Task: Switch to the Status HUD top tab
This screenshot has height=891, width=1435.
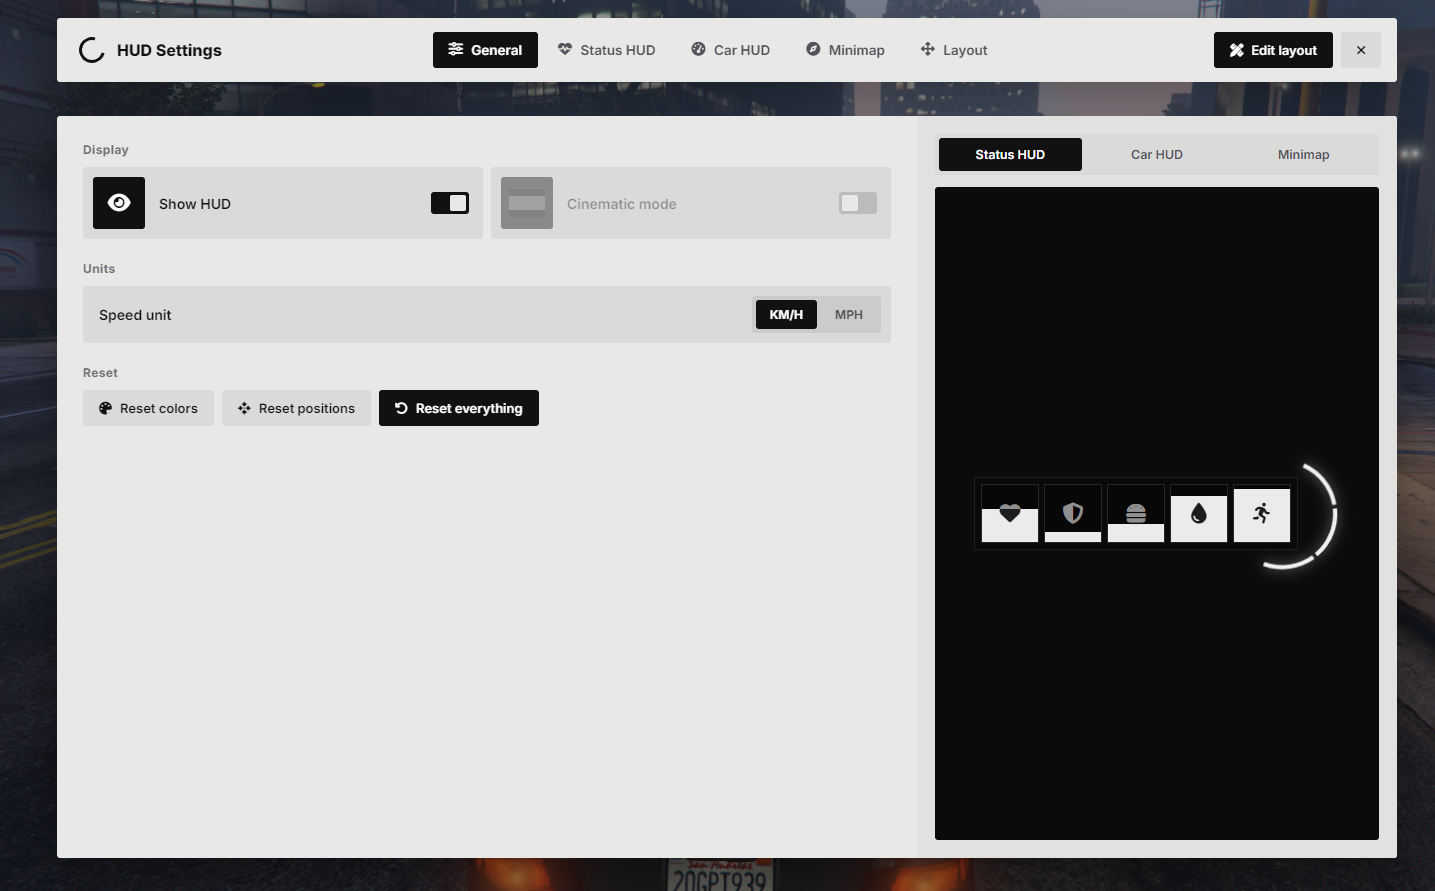Action: (606, 50)
